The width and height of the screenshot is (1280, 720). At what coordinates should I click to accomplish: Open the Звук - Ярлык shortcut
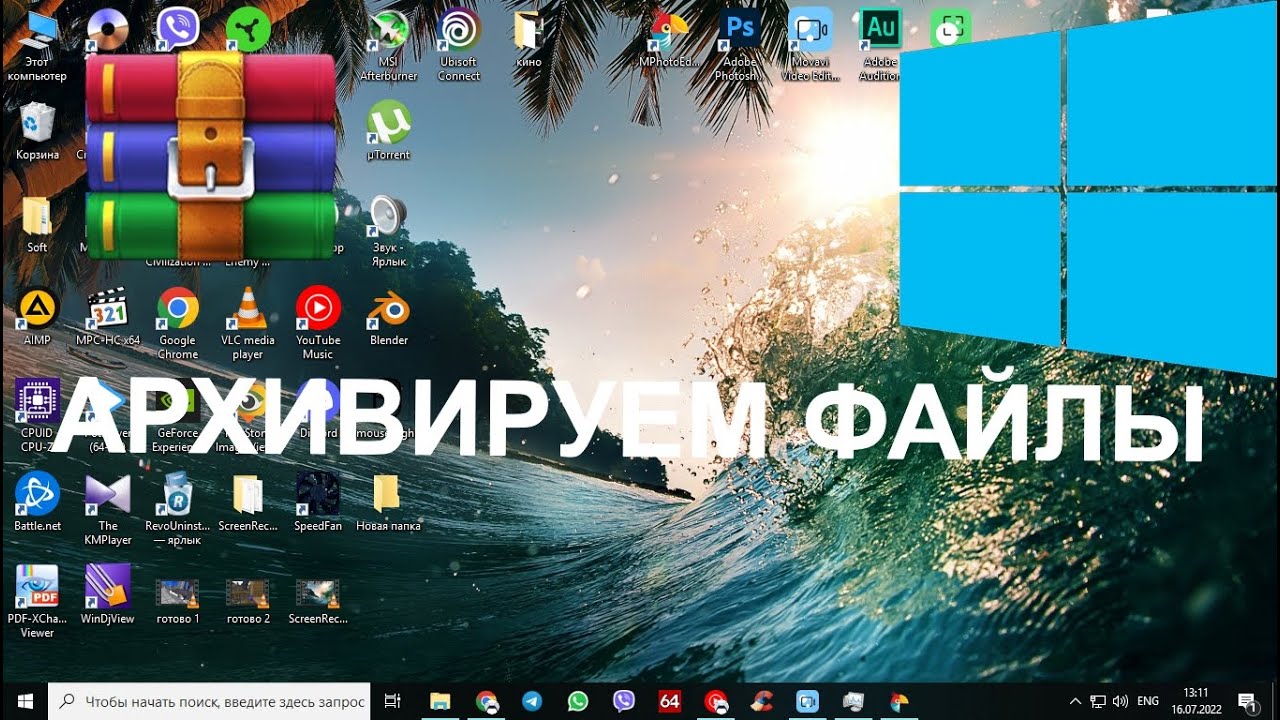coord(388,231)
